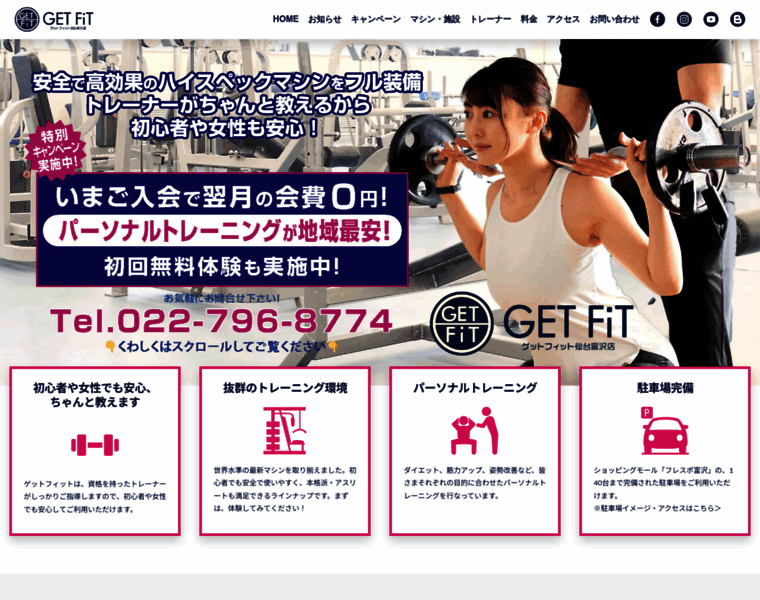Click the headline 安全で高効果のハイスペックマシンをフル装備
The width and height of the screenshot is (760, 600).
(x=228, y=82)
